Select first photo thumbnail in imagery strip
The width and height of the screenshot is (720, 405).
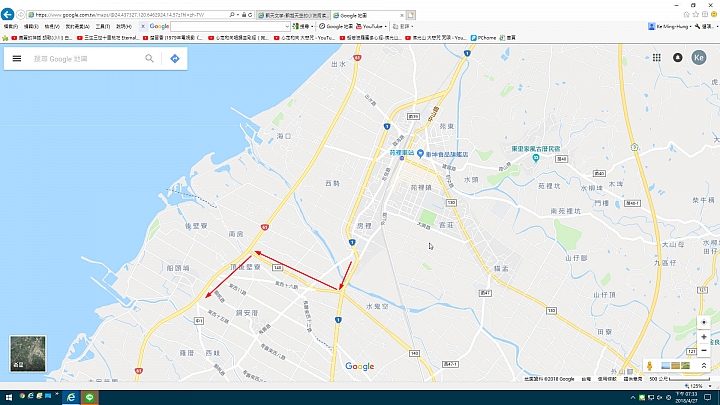coord(665,366)
